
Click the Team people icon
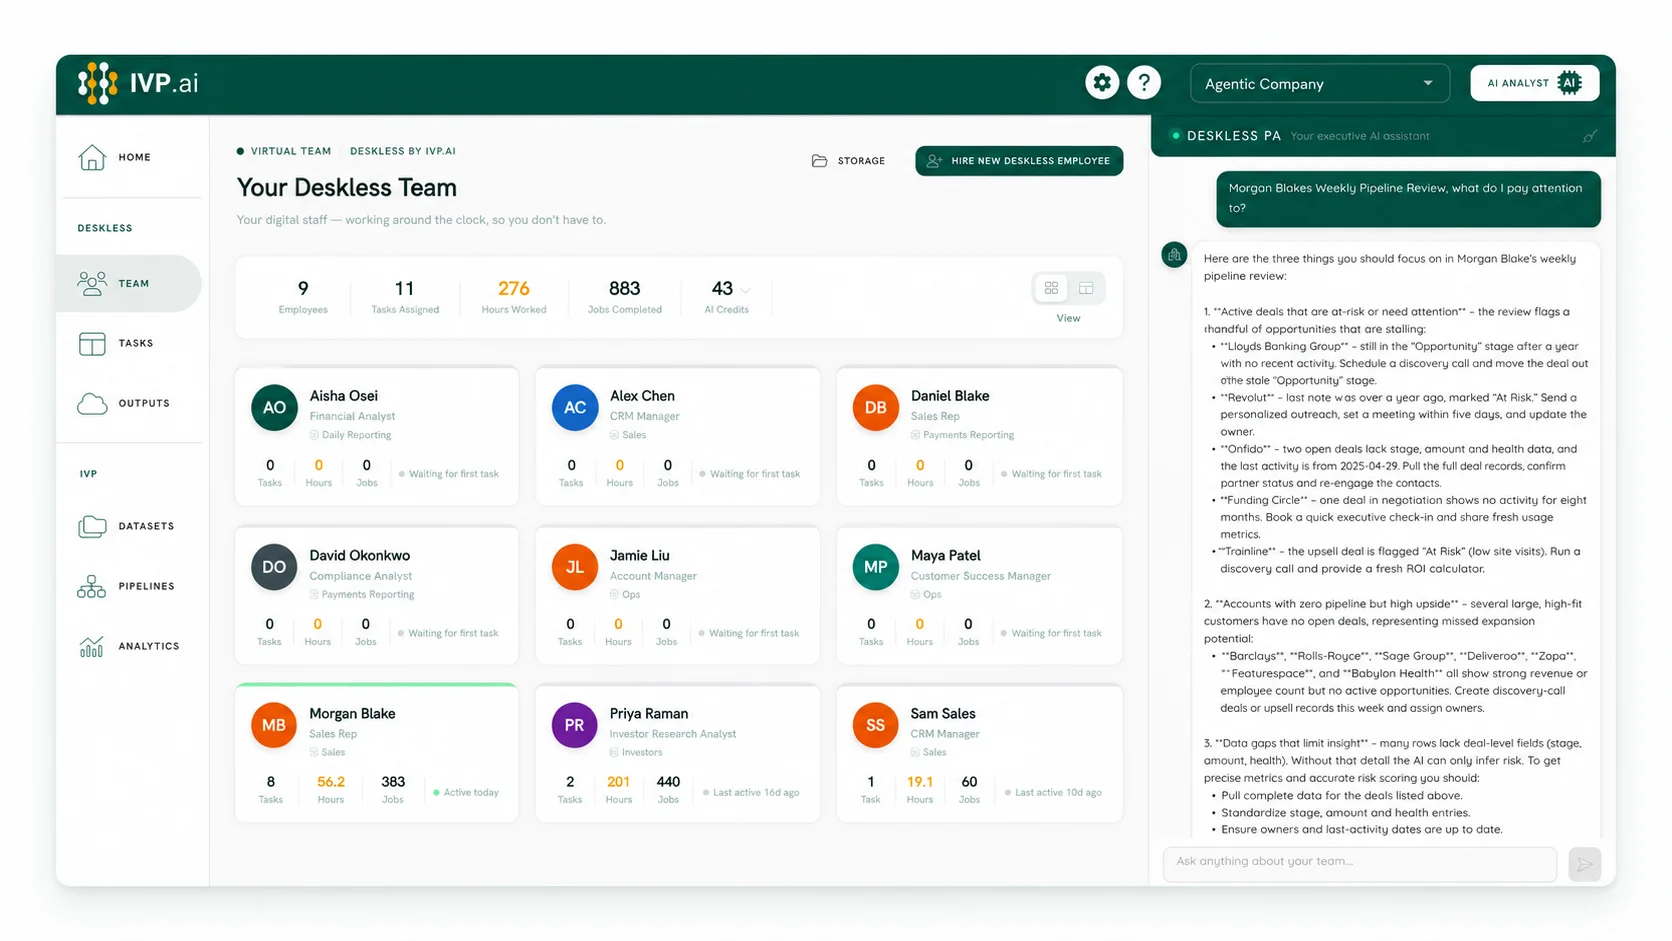[x=92, y=283]
